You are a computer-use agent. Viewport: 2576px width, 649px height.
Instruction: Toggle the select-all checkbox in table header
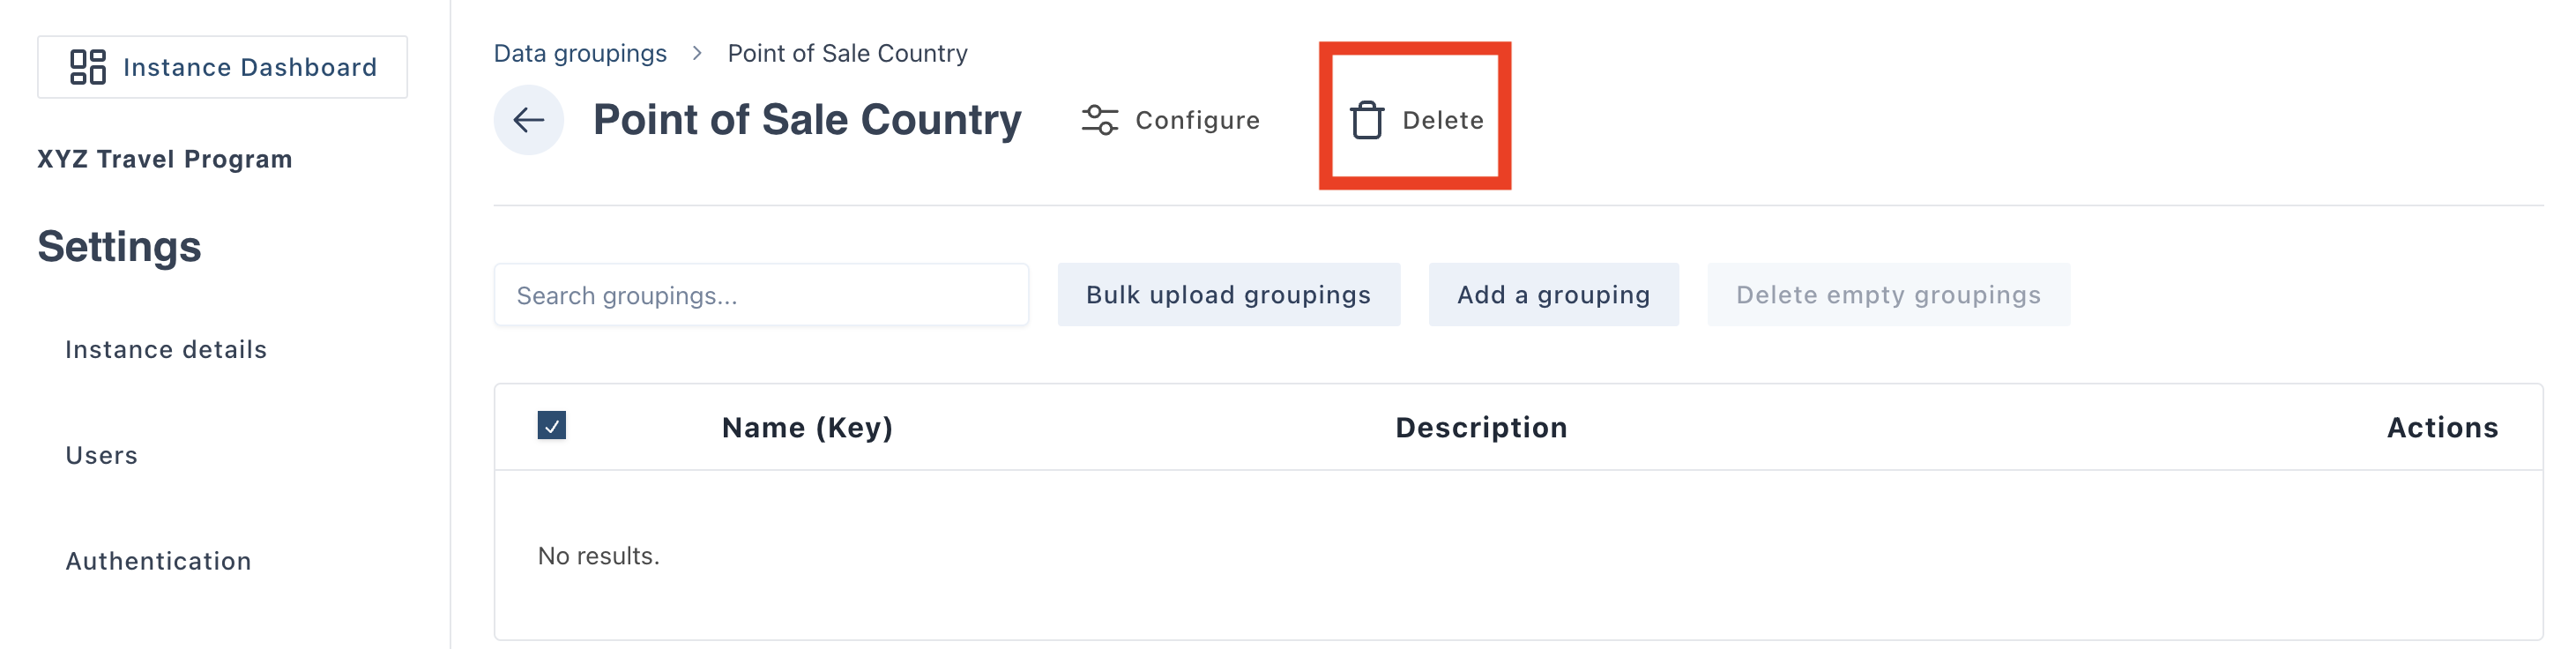[x=551, y=425]
